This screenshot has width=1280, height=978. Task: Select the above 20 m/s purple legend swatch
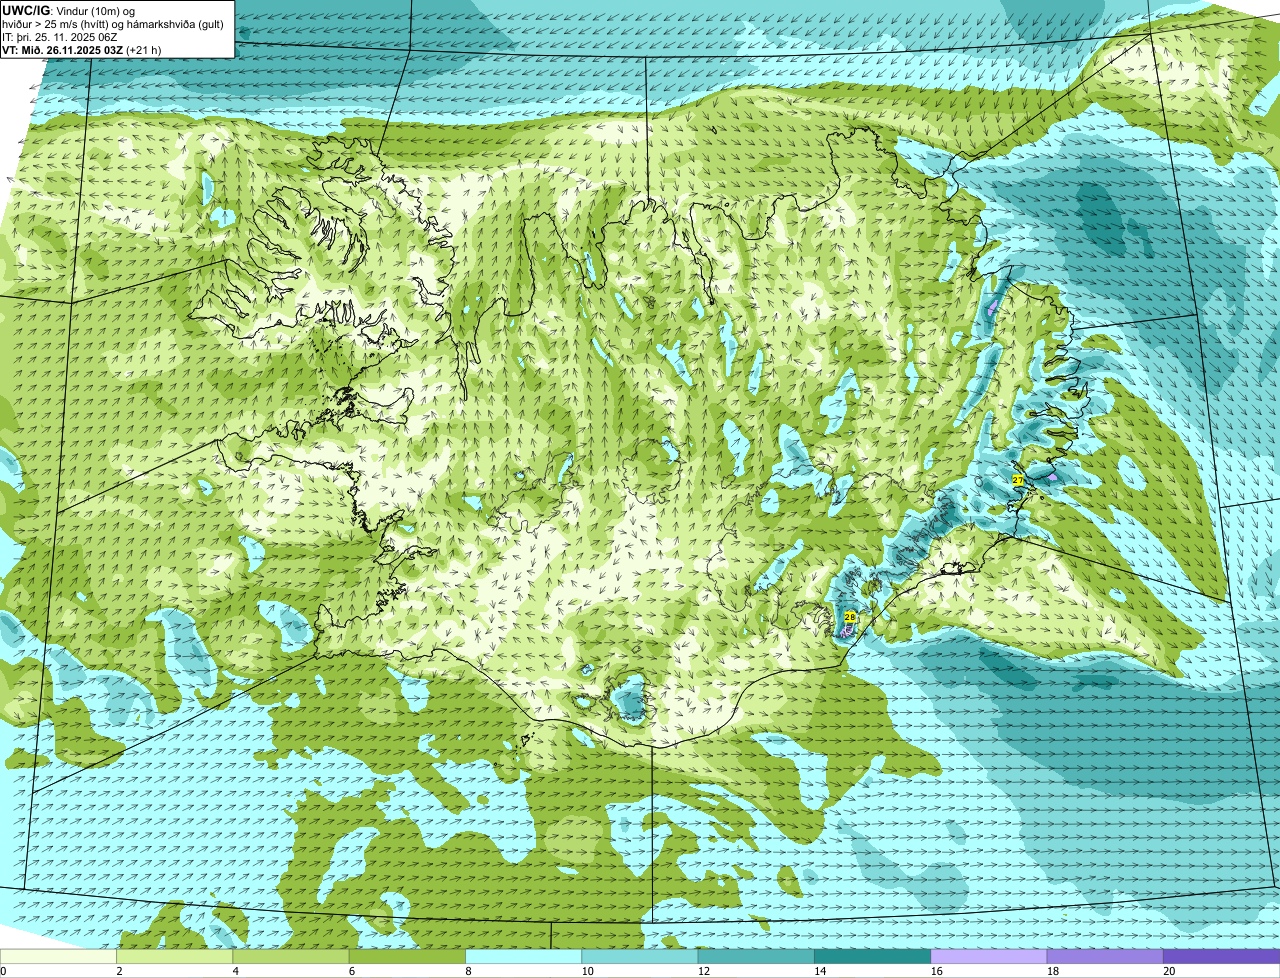pyautogui.click(x=1221, y=956)
